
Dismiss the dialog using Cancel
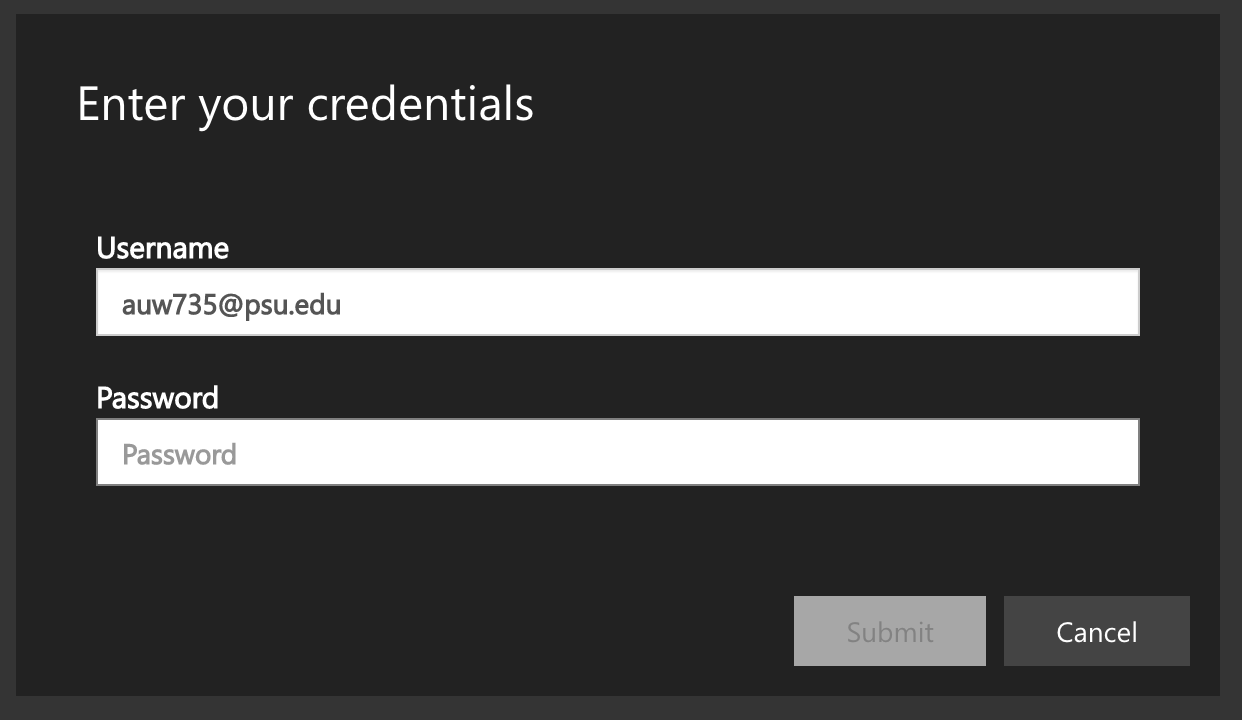[1096, 631]
